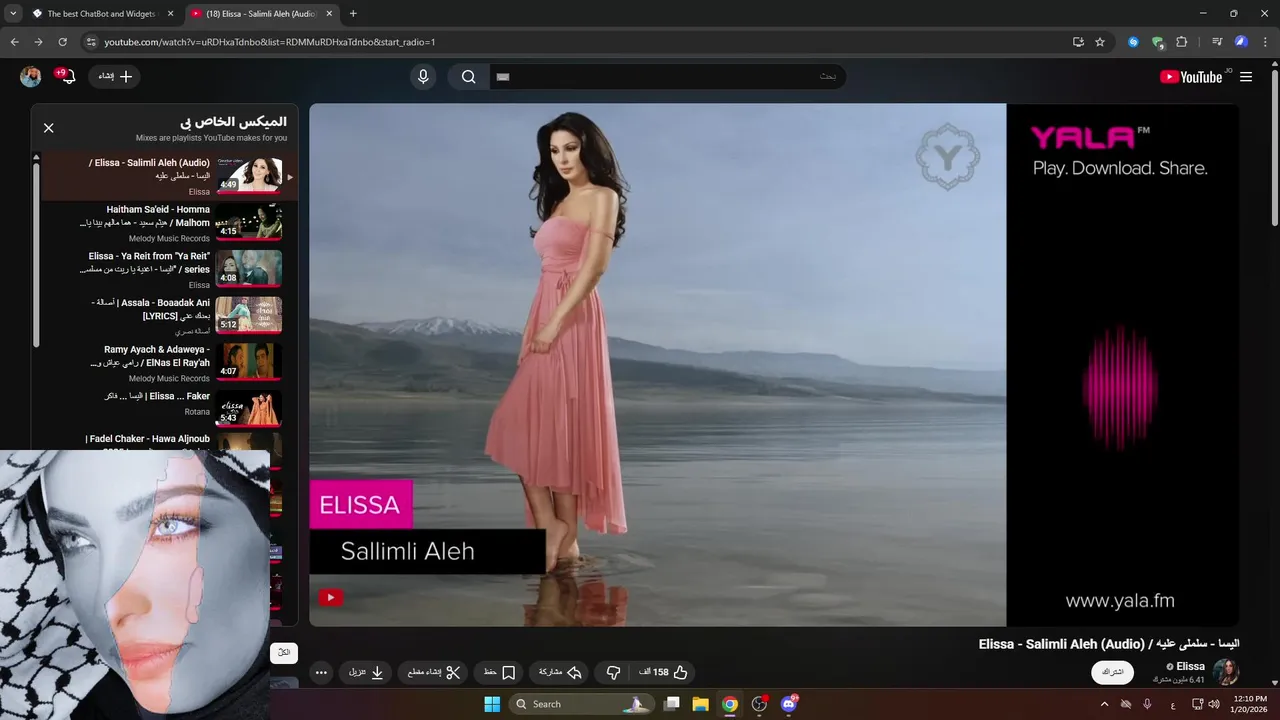1280x720 pixels.
Task: Open the hamburger guide menu
Action: (x=1246, y=77)
